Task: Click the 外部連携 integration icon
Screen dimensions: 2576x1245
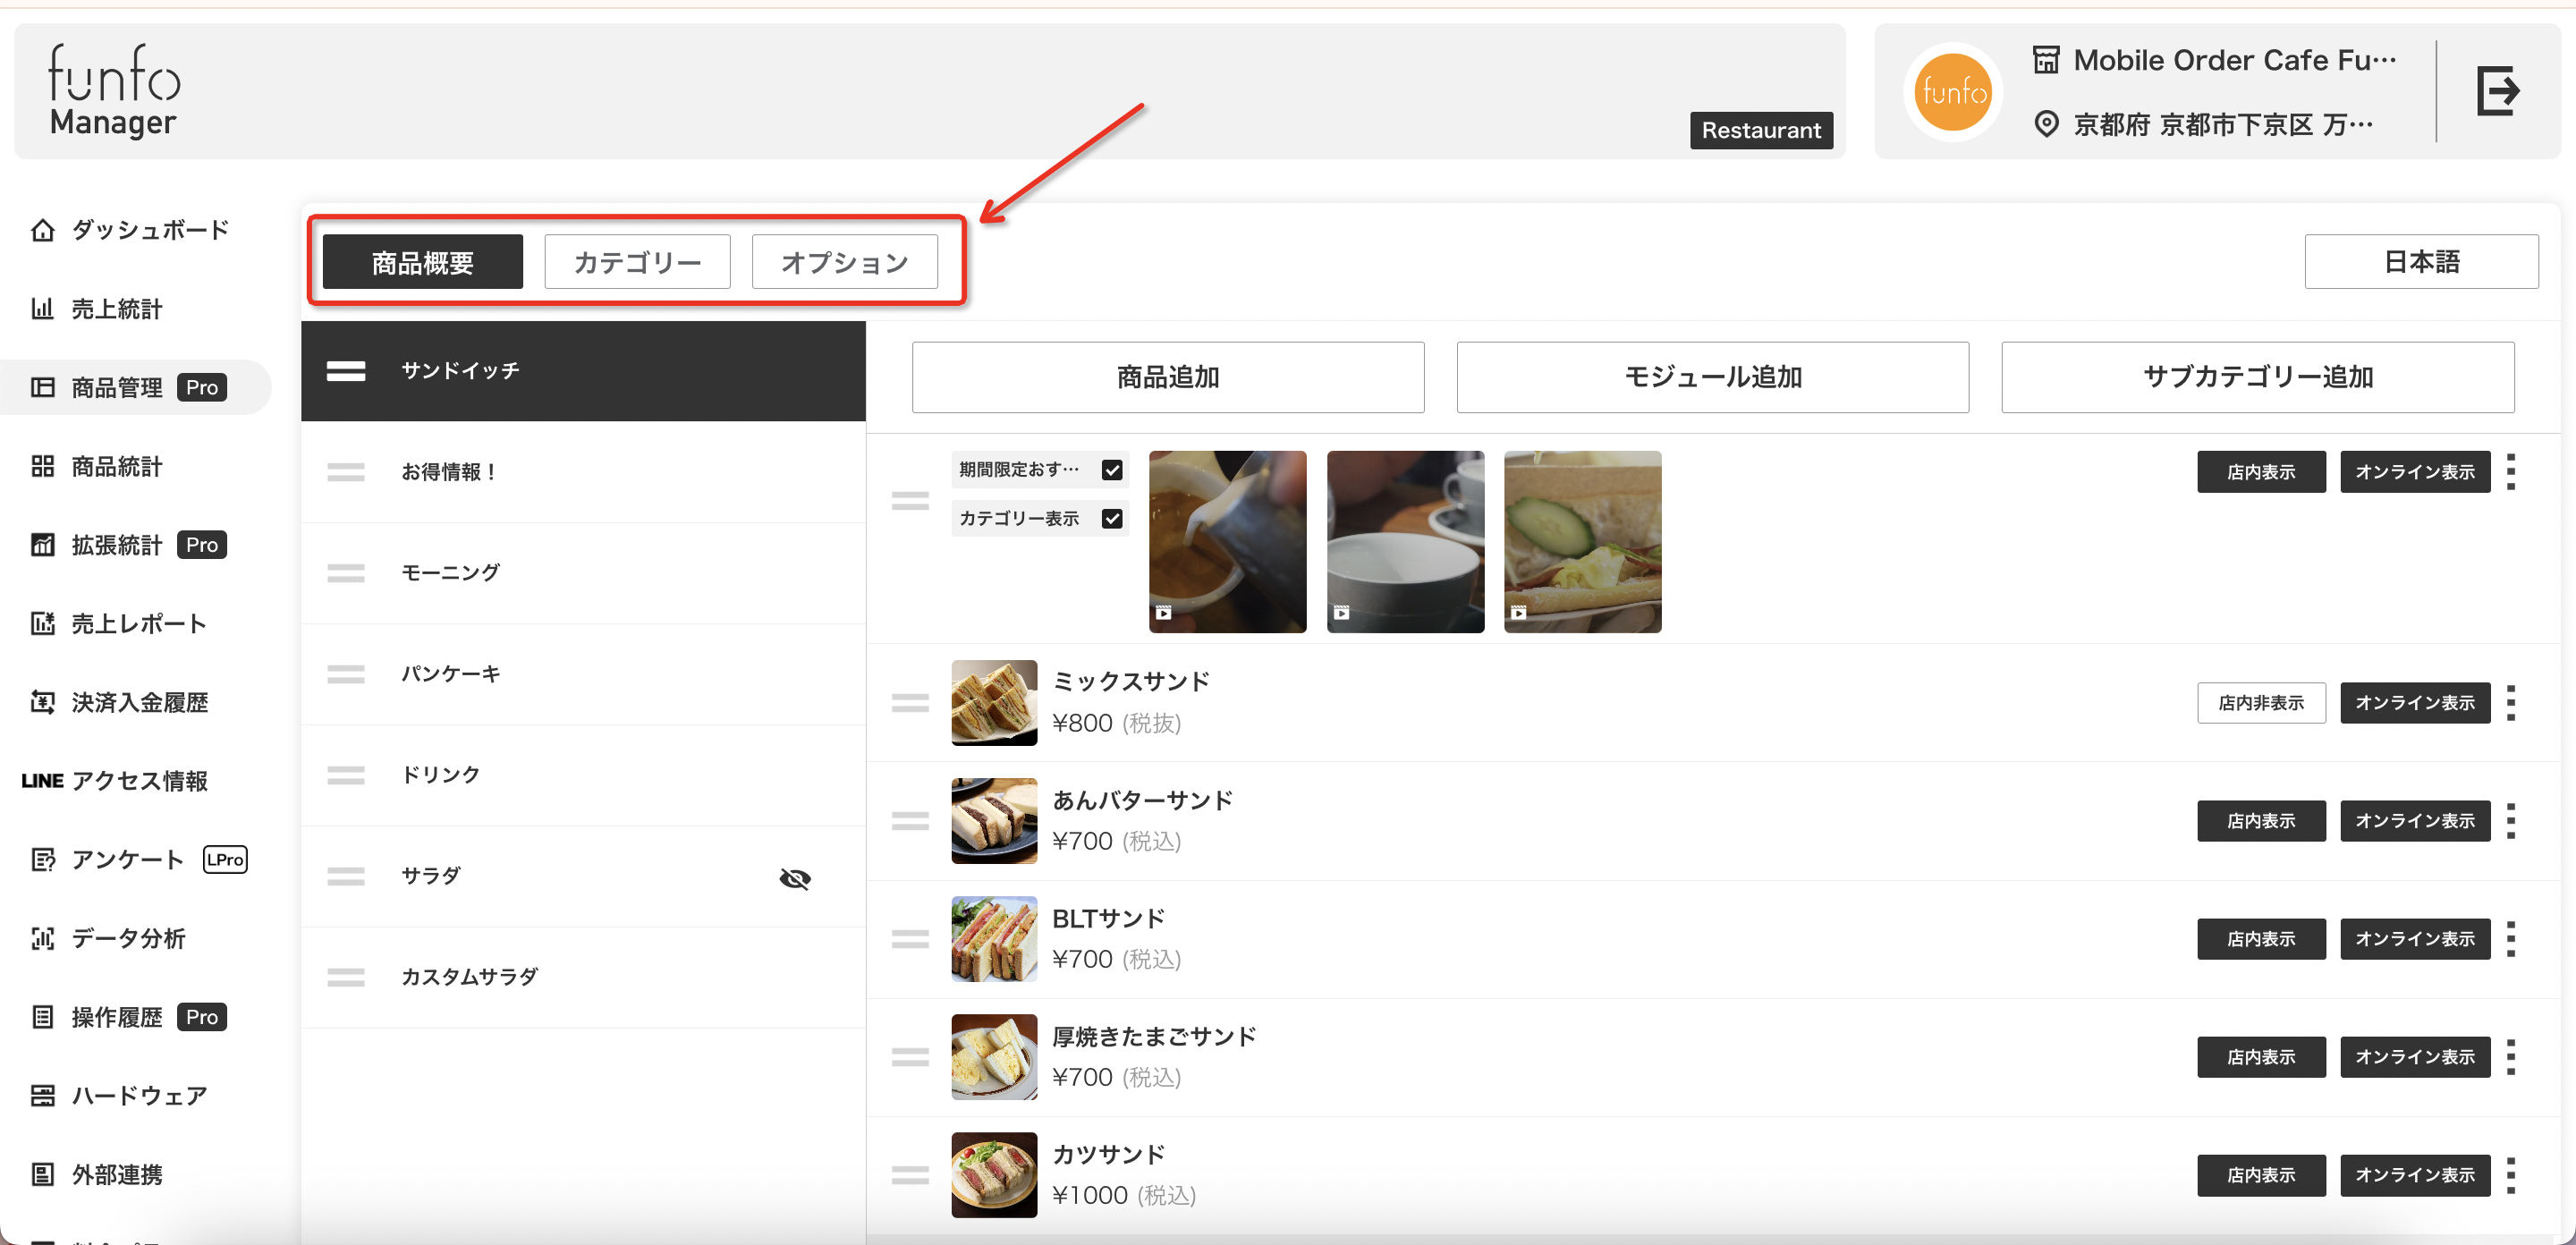Action: [x=42, y=1174]
